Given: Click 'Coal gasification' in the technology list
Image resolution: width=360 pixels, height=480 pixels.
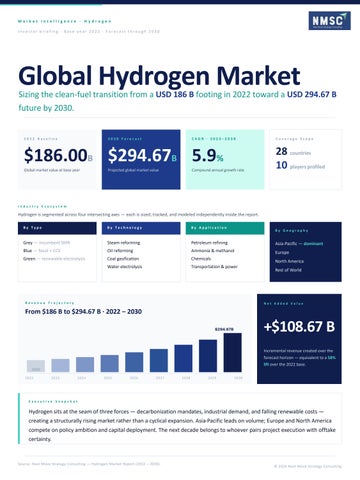Looking at the screenshot, I should point(123,259).
